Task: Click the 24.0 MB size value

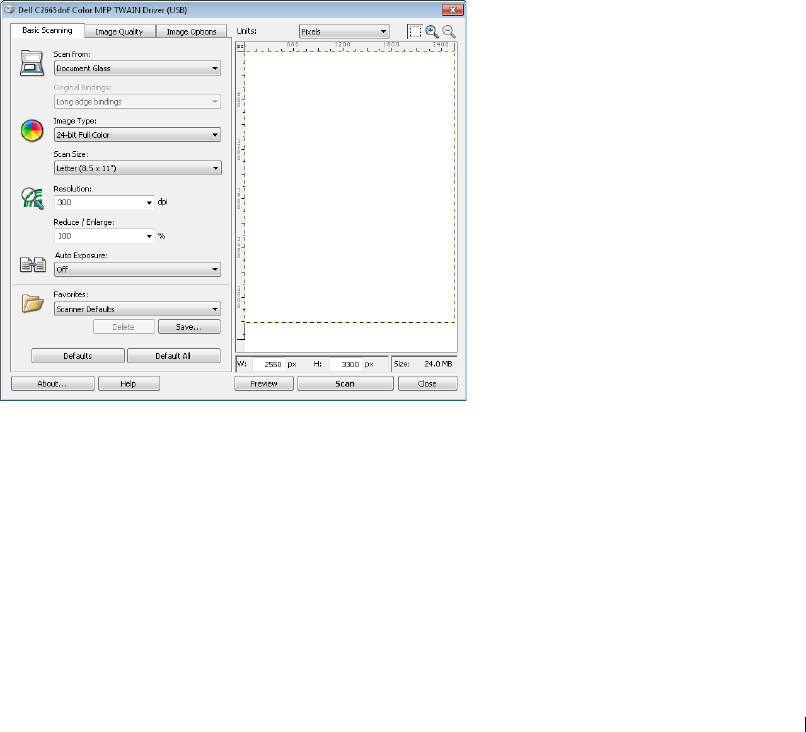Action: pos(438,363)
